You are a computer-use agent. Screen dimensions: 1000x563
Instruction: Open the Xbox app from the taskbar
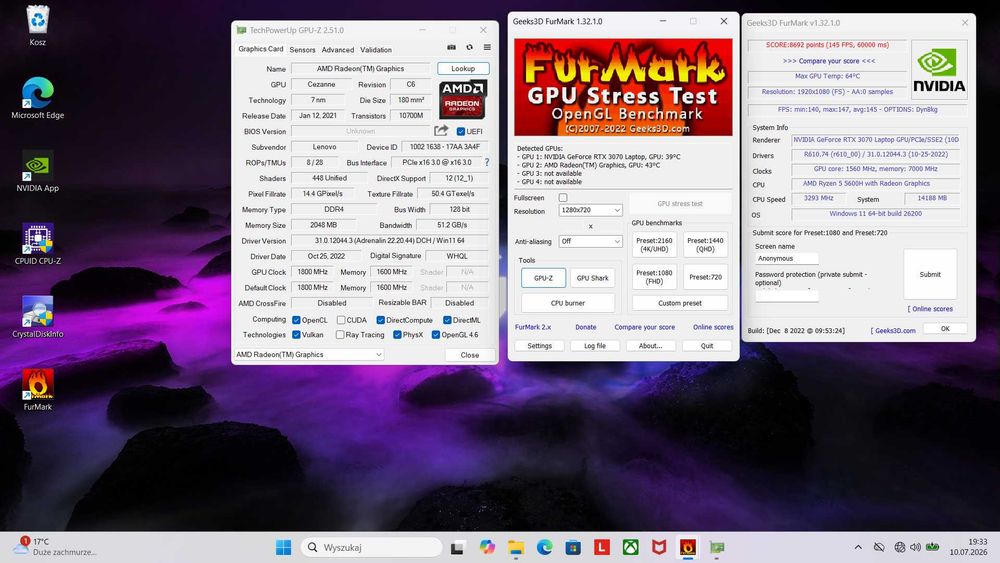631,547
